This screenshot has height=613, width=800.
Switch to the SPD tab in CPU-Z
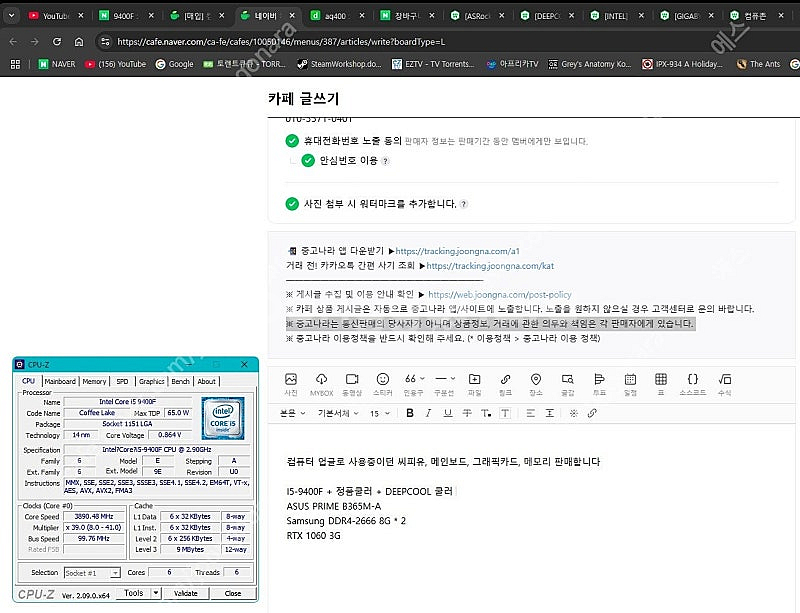pyautogui.click(x=122, y=381)
